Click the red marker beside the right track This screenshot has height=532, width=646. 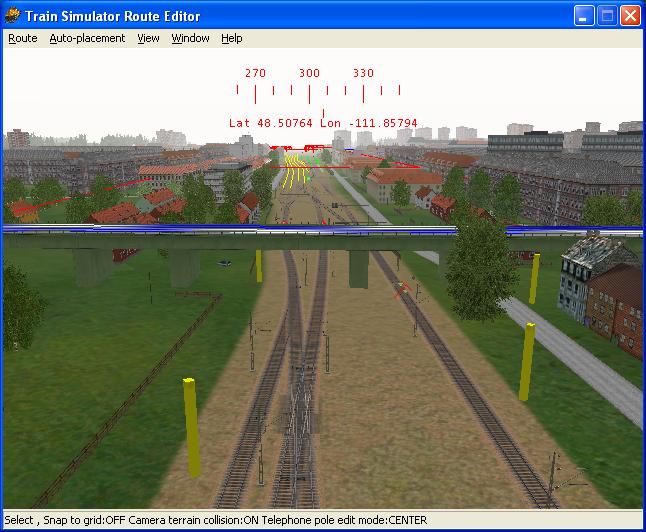(x=403, y=291)
